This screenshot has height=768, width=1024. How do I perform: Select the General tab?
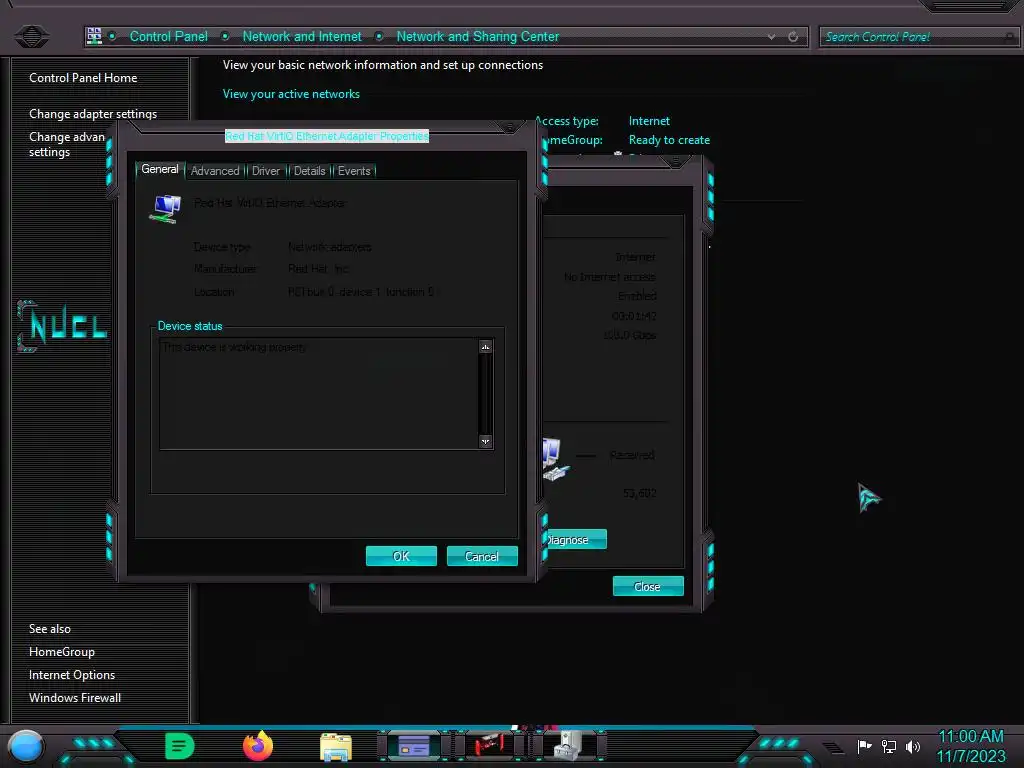tap(159, 169)
